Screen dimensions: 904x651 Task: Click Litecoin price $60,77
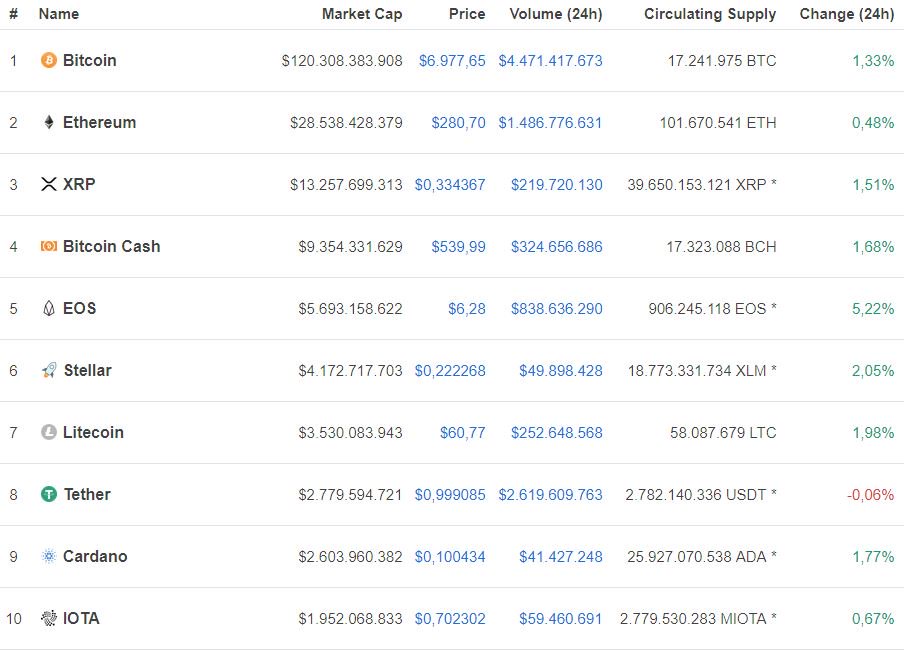[x=462, y=432]
